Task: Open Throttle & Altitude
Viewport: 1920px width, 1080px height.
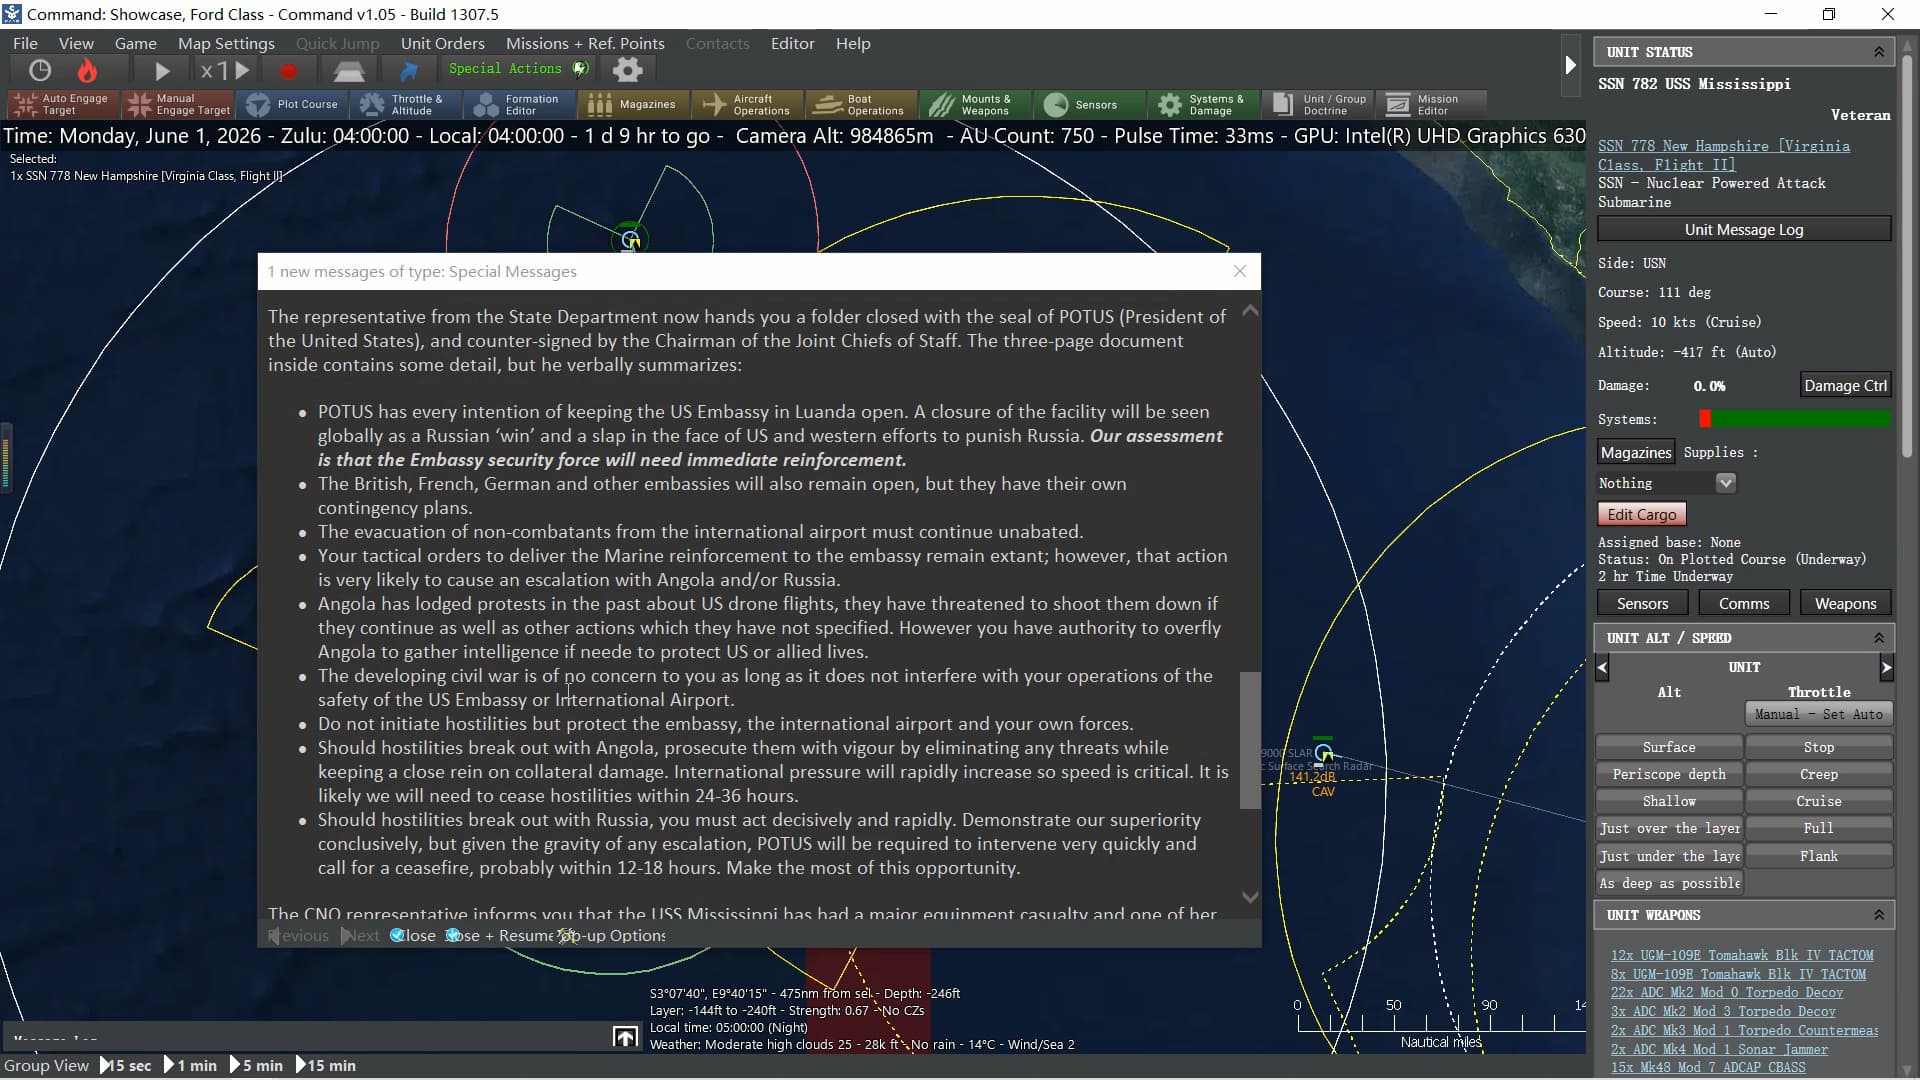Action: point(405,104)
